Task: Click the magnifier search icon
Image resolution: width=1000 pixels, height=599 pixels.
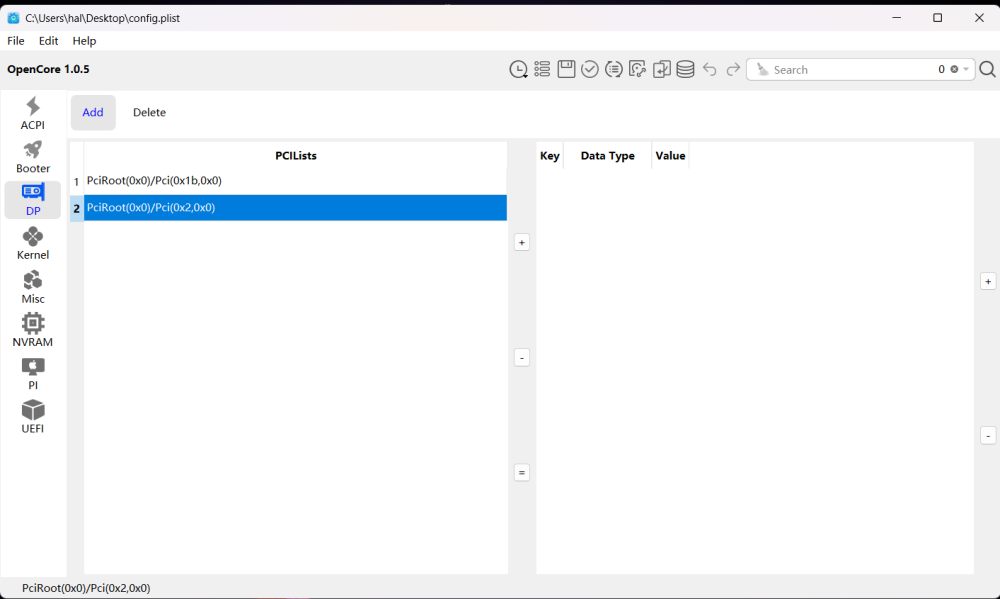Action: [987, 69]
